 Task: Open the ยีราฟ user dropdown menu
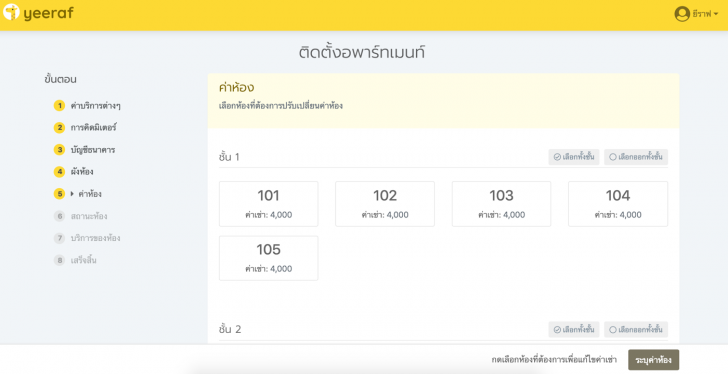(696, 14)
